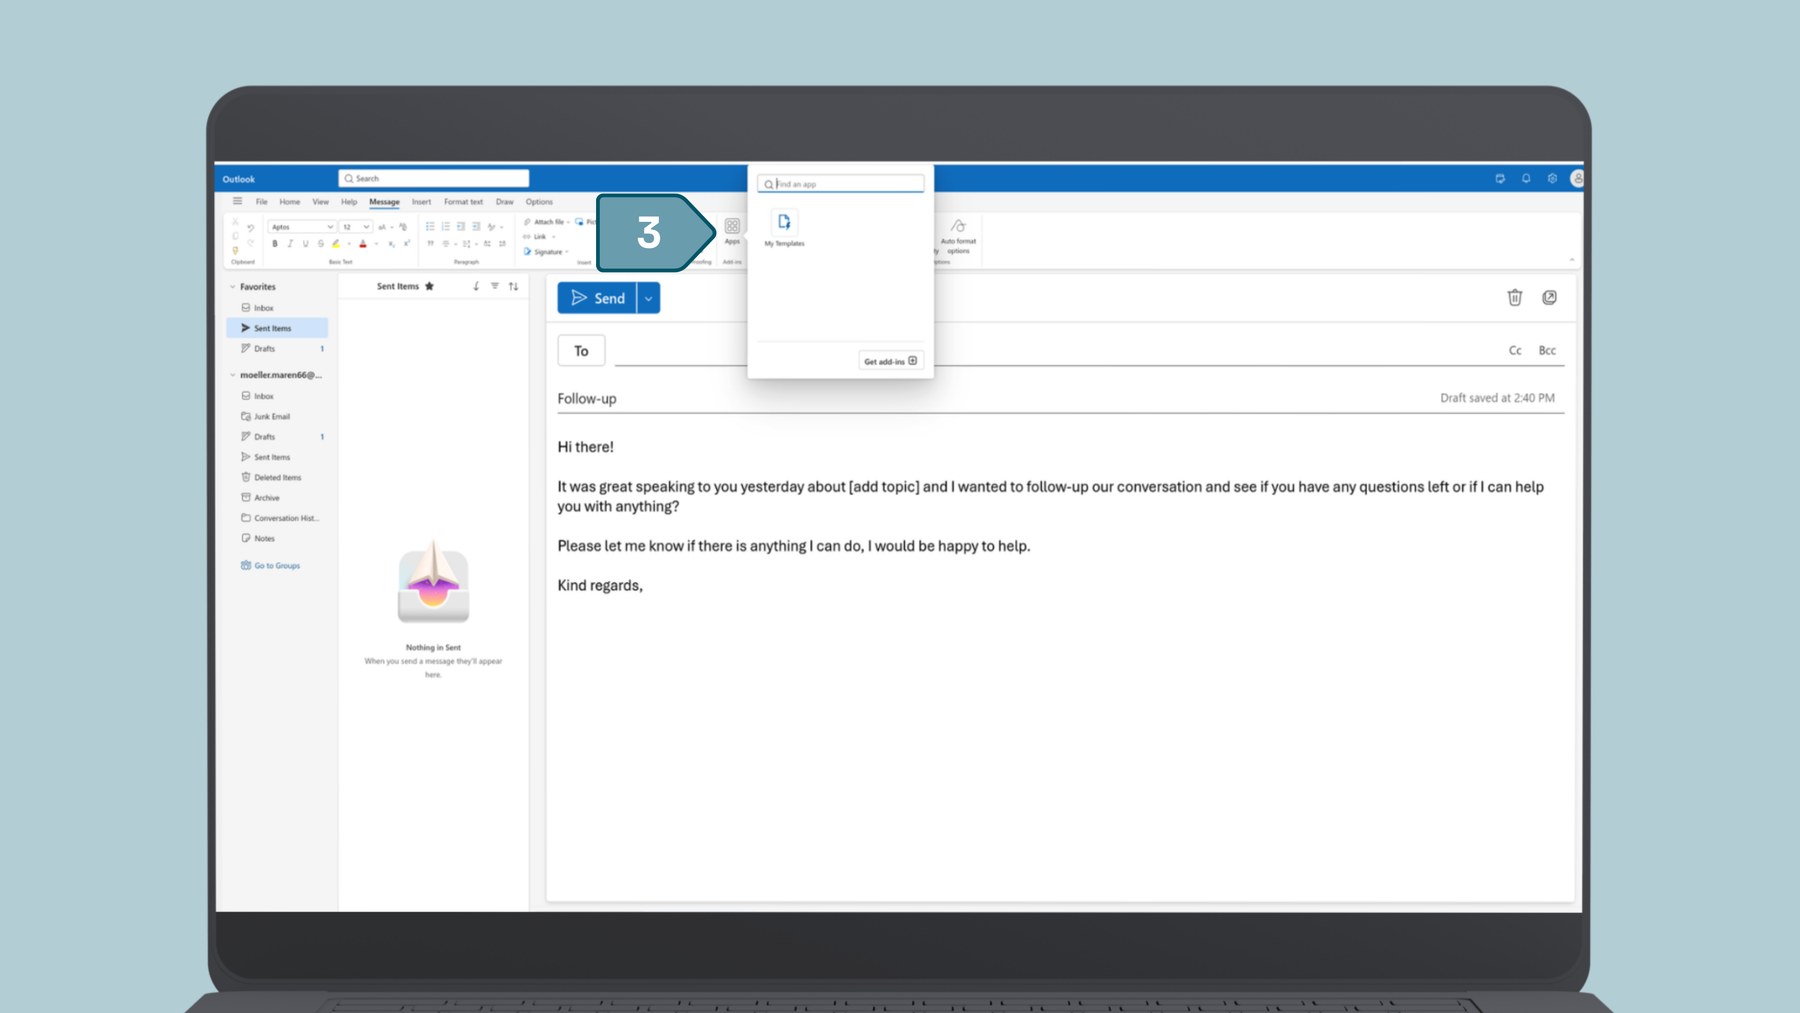This screenshot has width=1800, height=1013.
Task: Pick the yellow text highlight color
Action: tap(336, 244)
